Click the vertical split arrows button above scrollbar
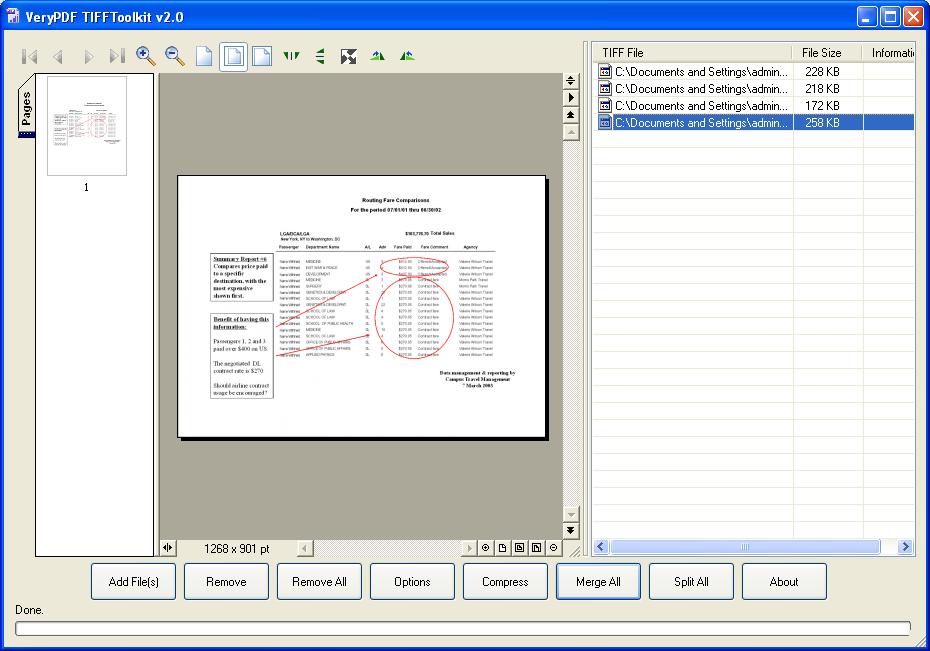The image size is (930, 651). pos(571,81)
